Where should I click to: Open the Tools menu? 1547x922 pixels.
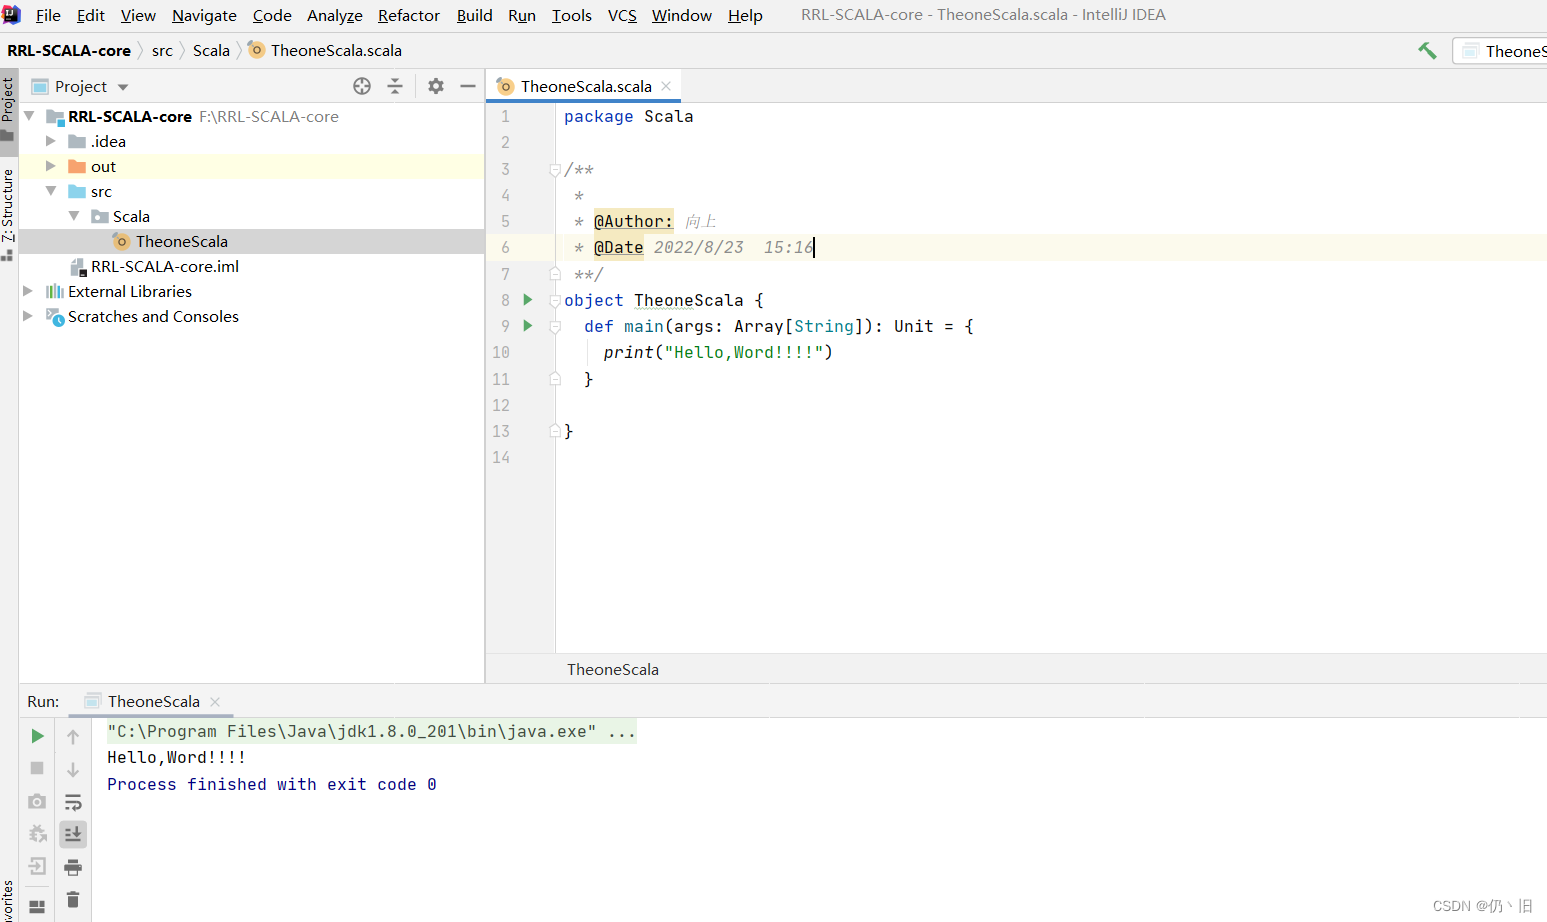[572, 15]
